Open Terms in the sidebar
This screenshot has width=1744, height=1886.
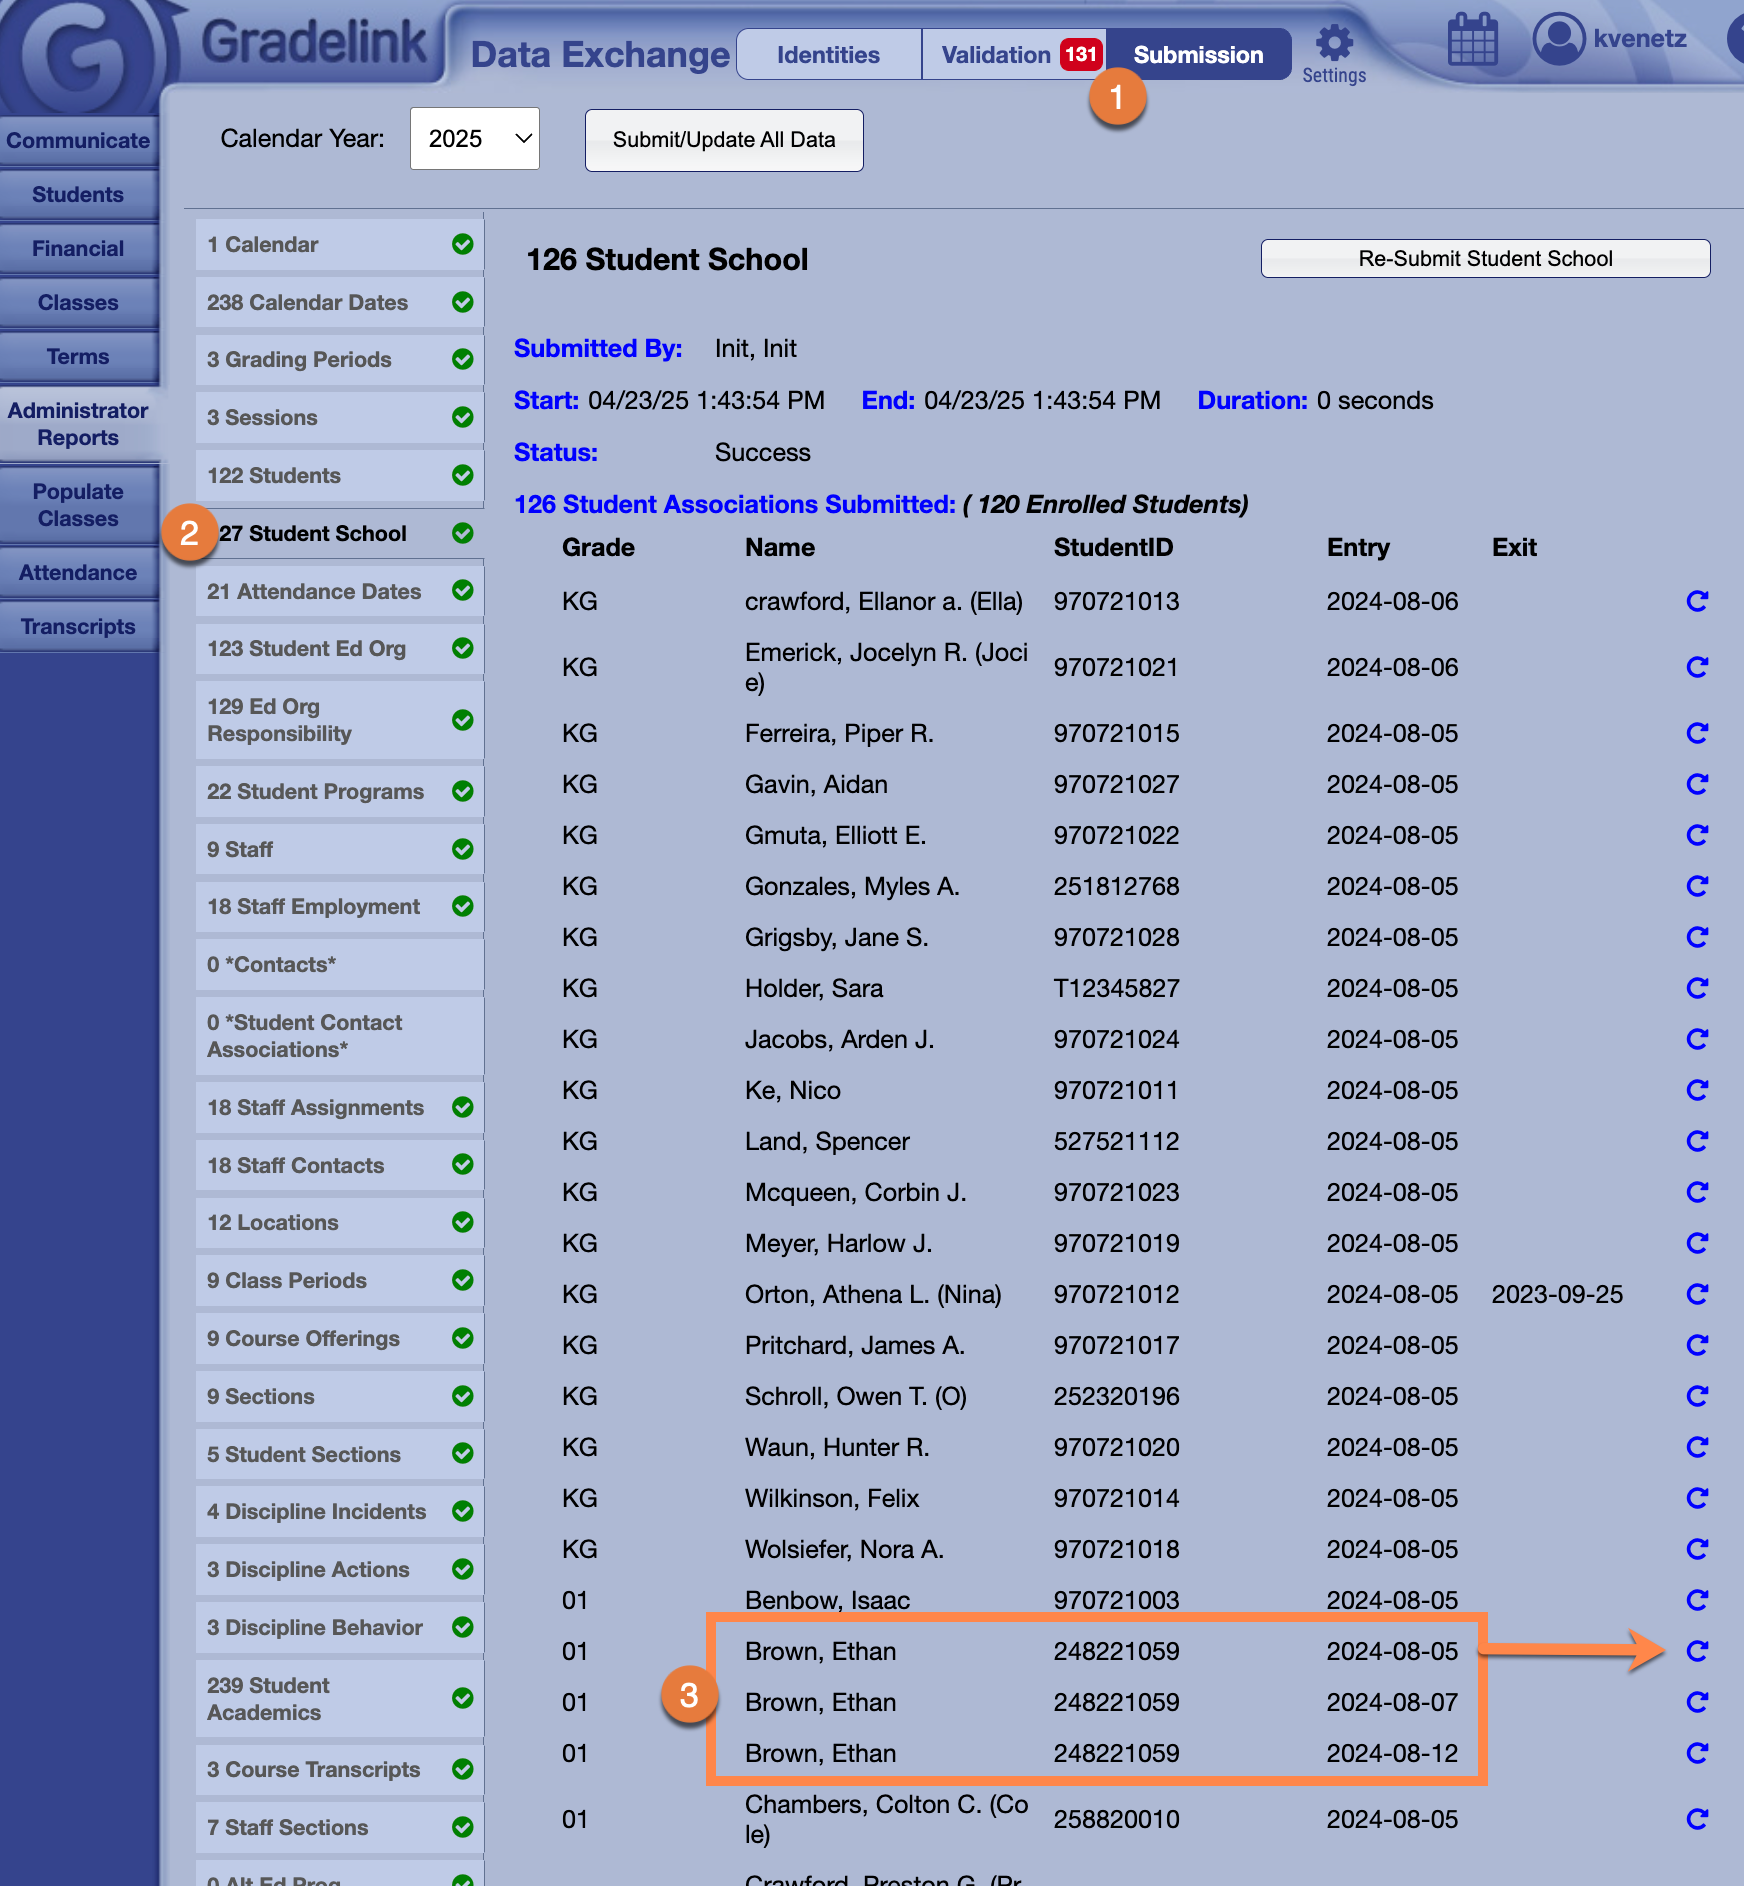pos(78,357)
